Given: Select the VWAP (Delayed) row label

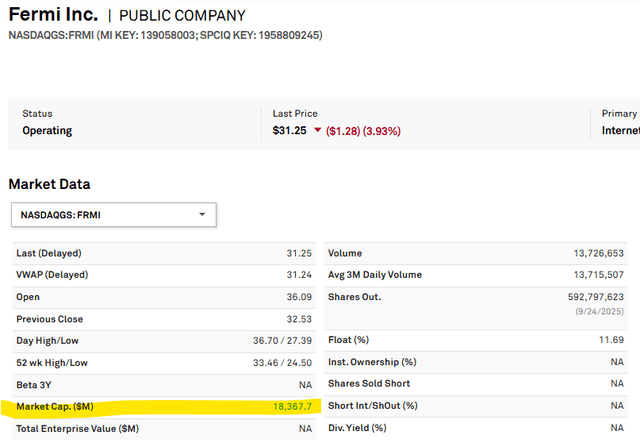Looking at the screenshot, I should (52, 275).
